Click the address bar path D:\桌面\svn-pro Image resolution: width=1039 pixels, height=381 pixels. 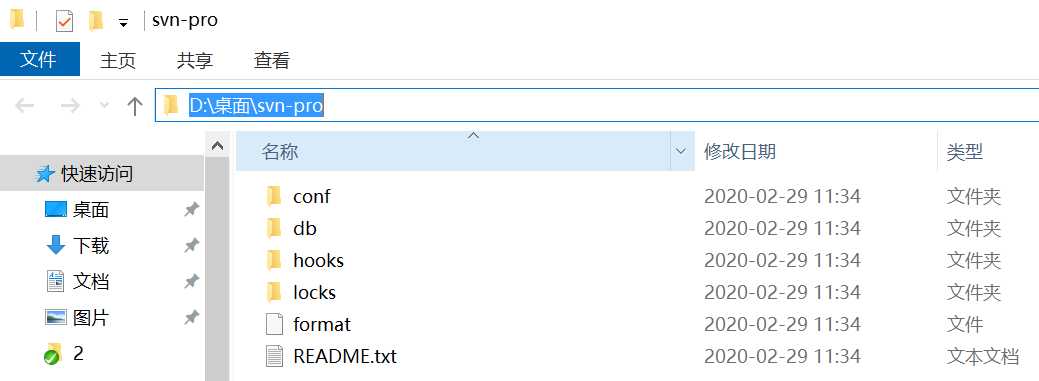pyautogui.click(x=256, y=105)
